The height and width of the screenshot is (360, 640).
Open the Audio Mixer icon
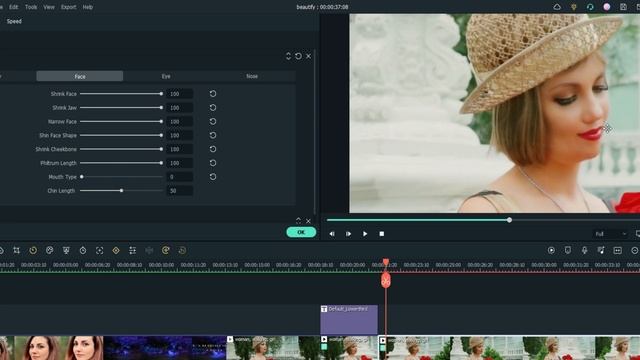[601, 250]
